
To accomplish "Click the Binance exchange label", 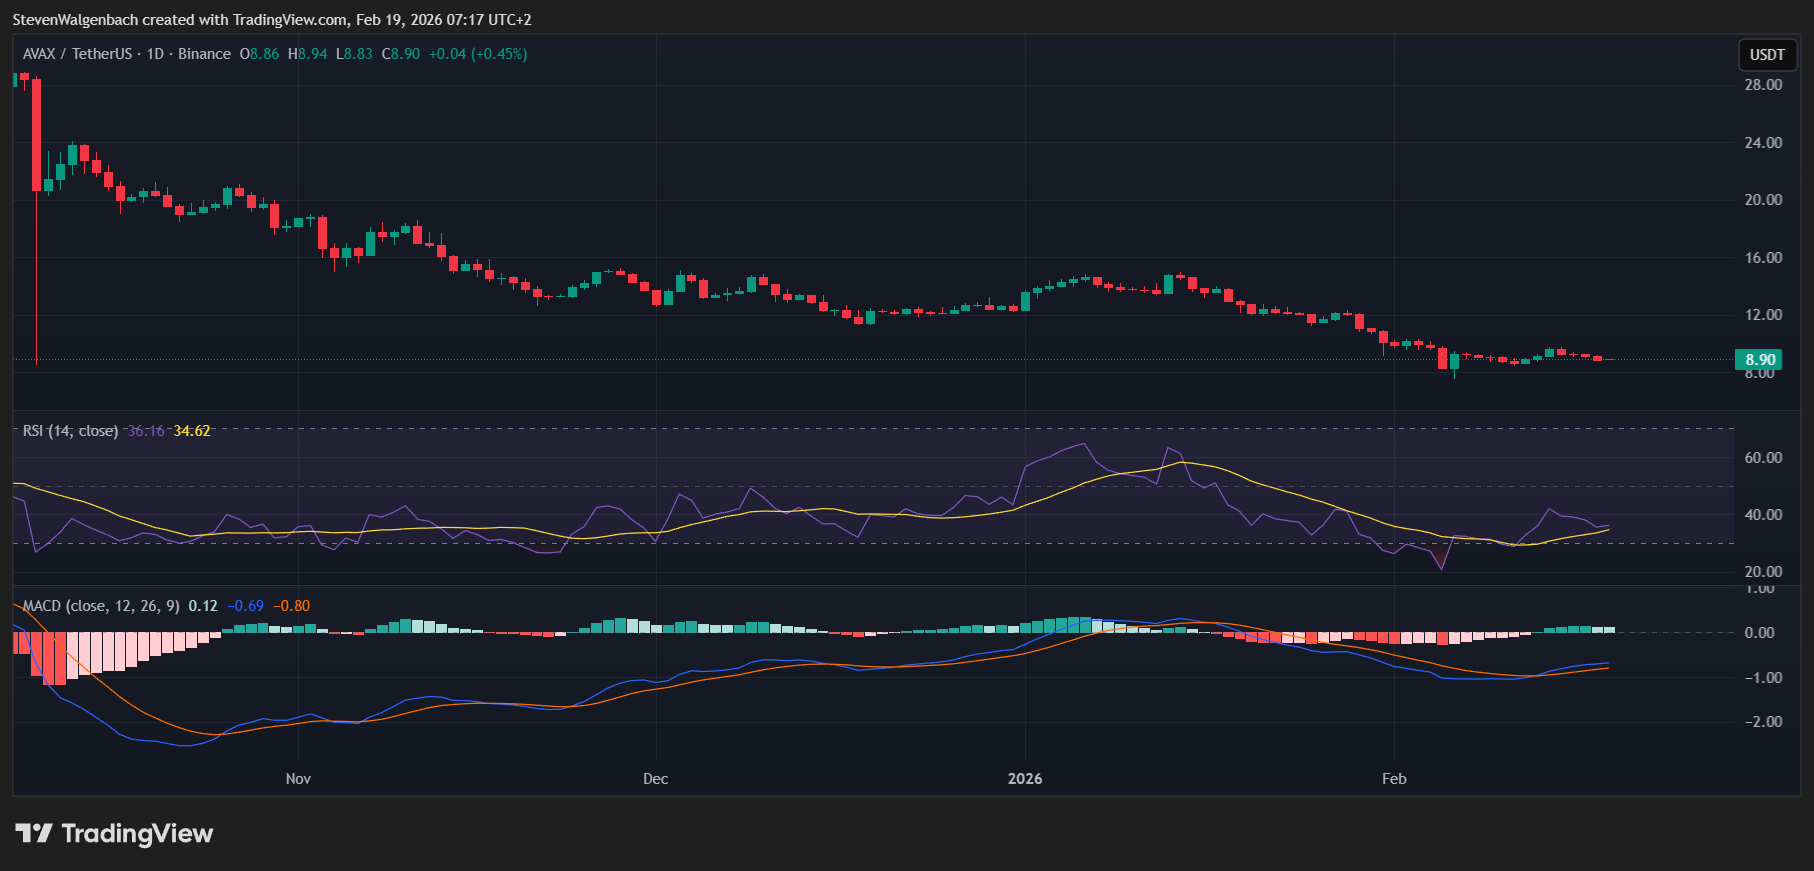I will [x=204, y=54].
